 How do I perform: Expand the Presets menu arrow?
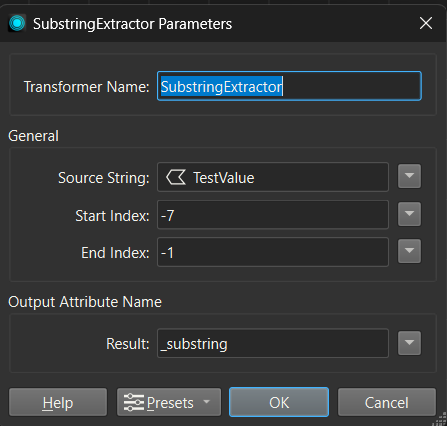(x=207, y=402)
